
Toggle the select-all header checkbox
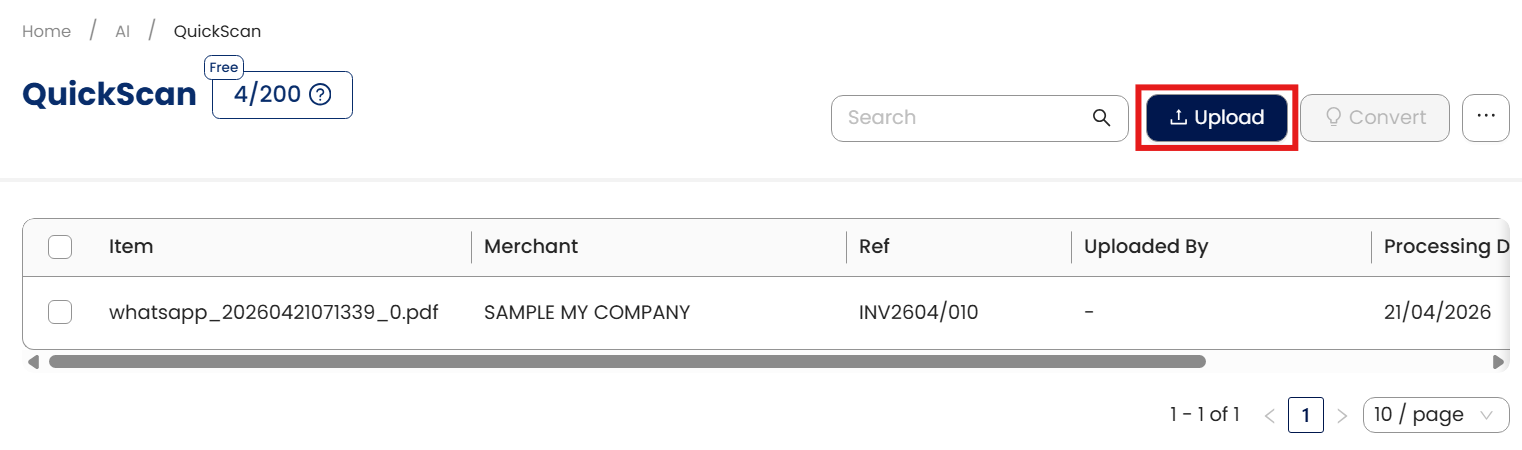[x=60, y=246]
